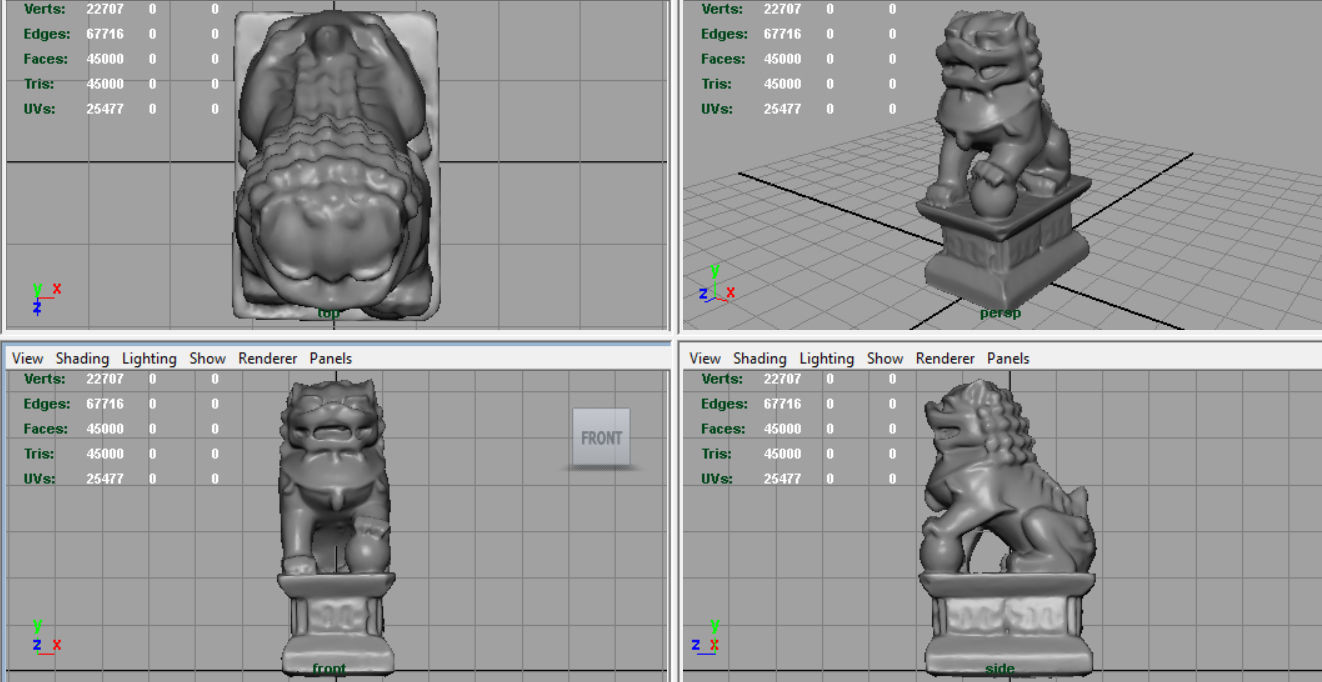Viewport: 1322px width, 682px height.
Task: Open View menu in the front viewport panel
Action: pos(27,358)
